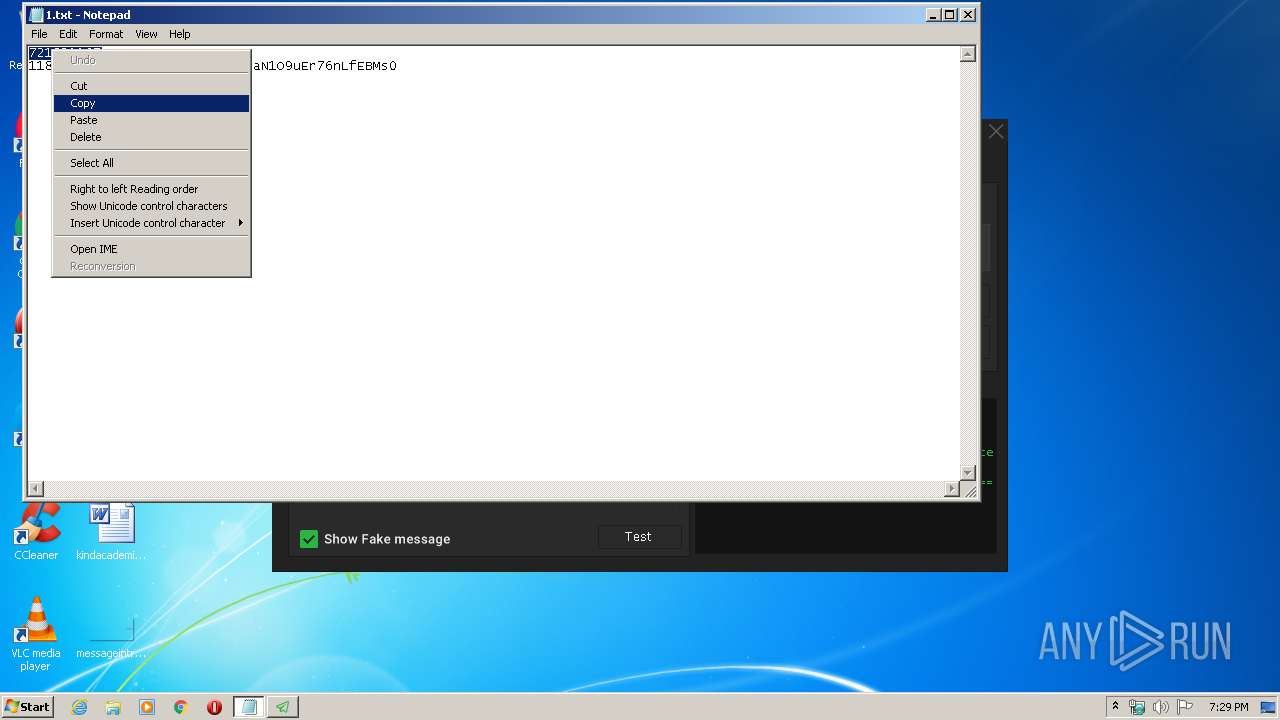Image resolution: width=1280 pixels, height=720 pixels.
Task: Toggle Right to left Reading order
Action: 151,189
